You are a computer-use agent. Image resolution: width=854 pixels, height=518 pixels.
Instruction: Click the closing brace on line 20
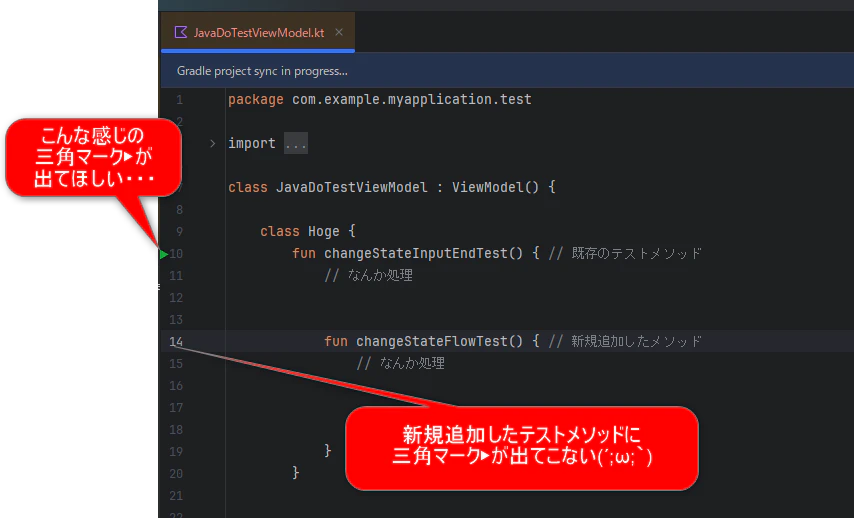(295, 472)
